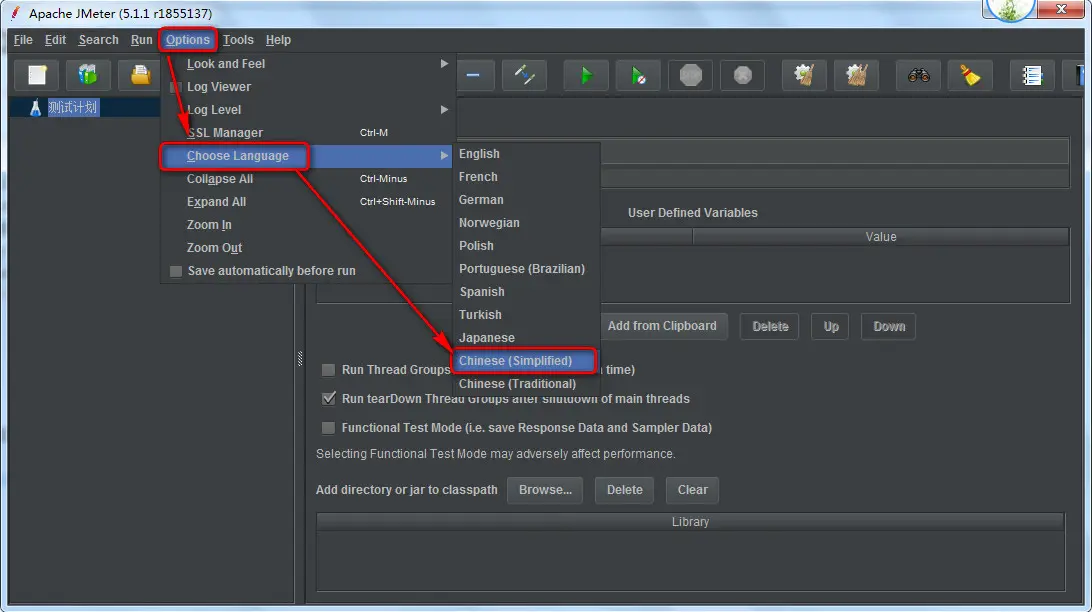Click Start no pauses toolbar icon
The height and width of the screenshot is (612, 1092).
pos(638,74)
